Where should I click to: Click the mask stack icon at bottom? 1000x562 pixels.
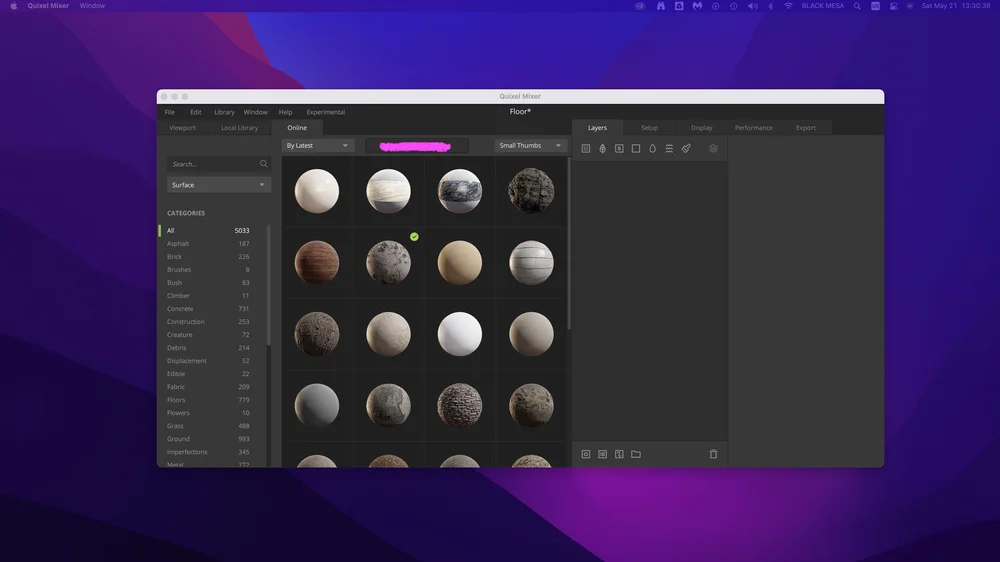pyautogui.click(x=602, y=454)
